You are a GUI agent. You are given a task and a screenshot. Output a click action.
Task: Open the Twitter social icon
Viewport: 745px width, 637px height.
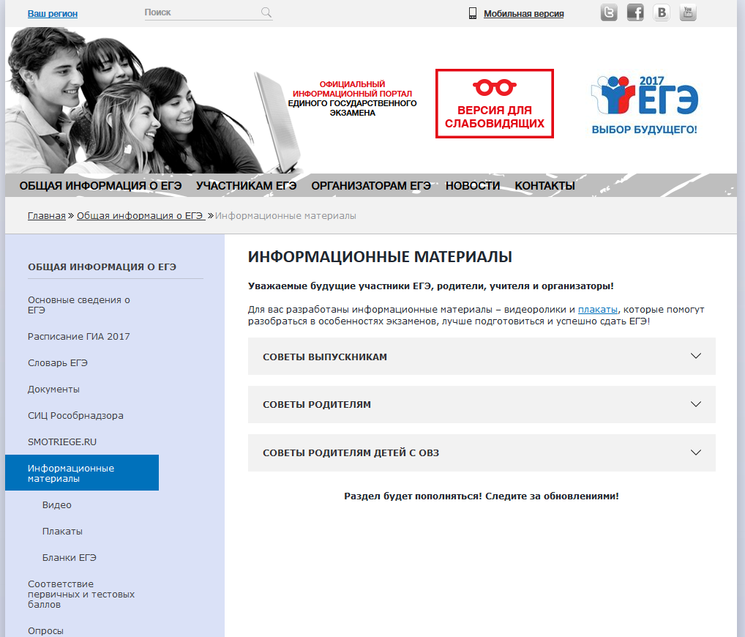(609, 13)
